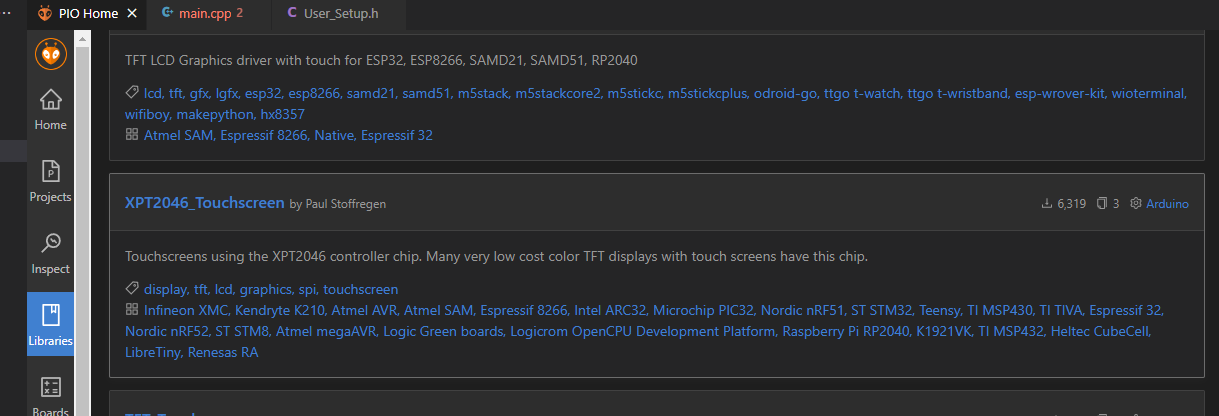Close the PIO Home tab
This screenshot has width=1219, height=416.
click(x=132, y=13)
